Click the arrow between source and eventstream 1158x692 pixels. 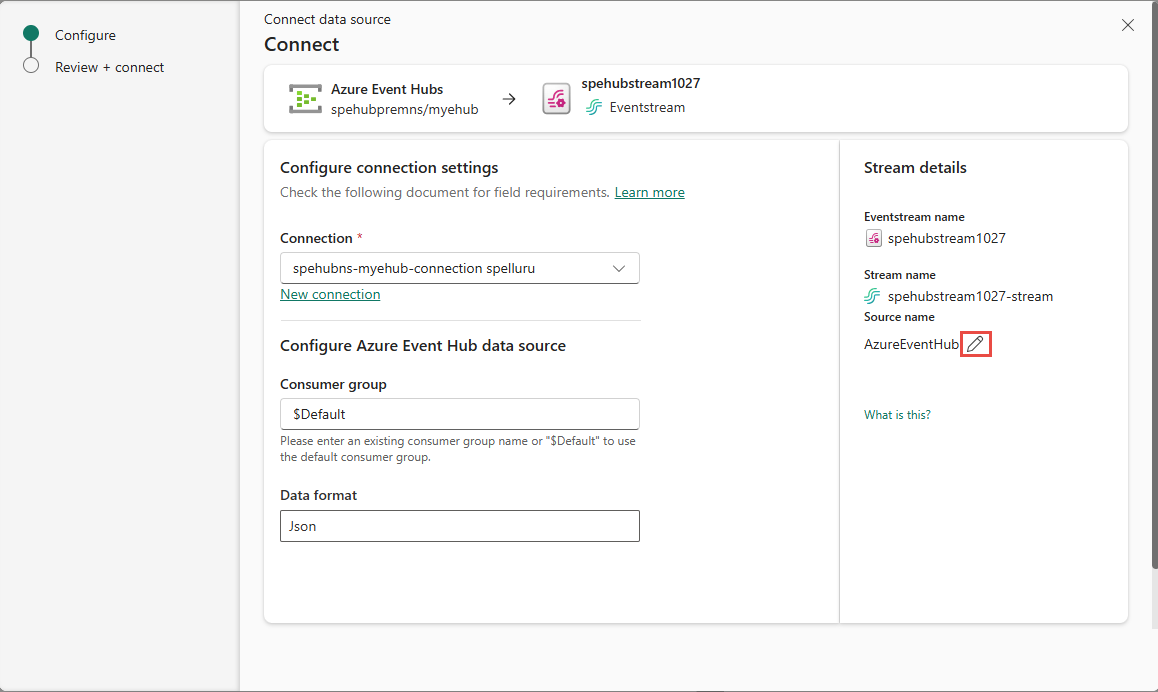pyautogui.click(x=509, y=99)
